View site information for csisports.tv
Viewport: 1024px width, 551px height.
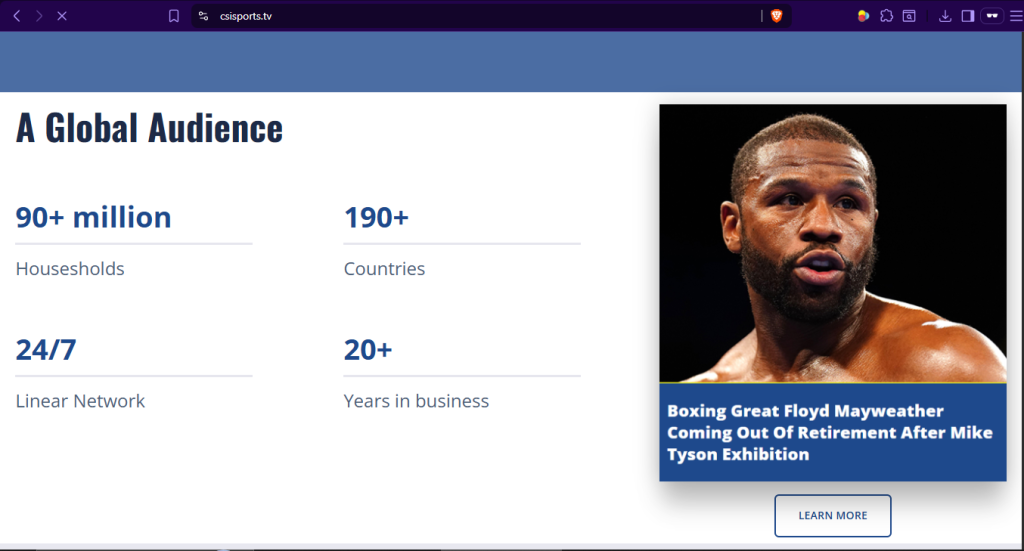[203, 16]
